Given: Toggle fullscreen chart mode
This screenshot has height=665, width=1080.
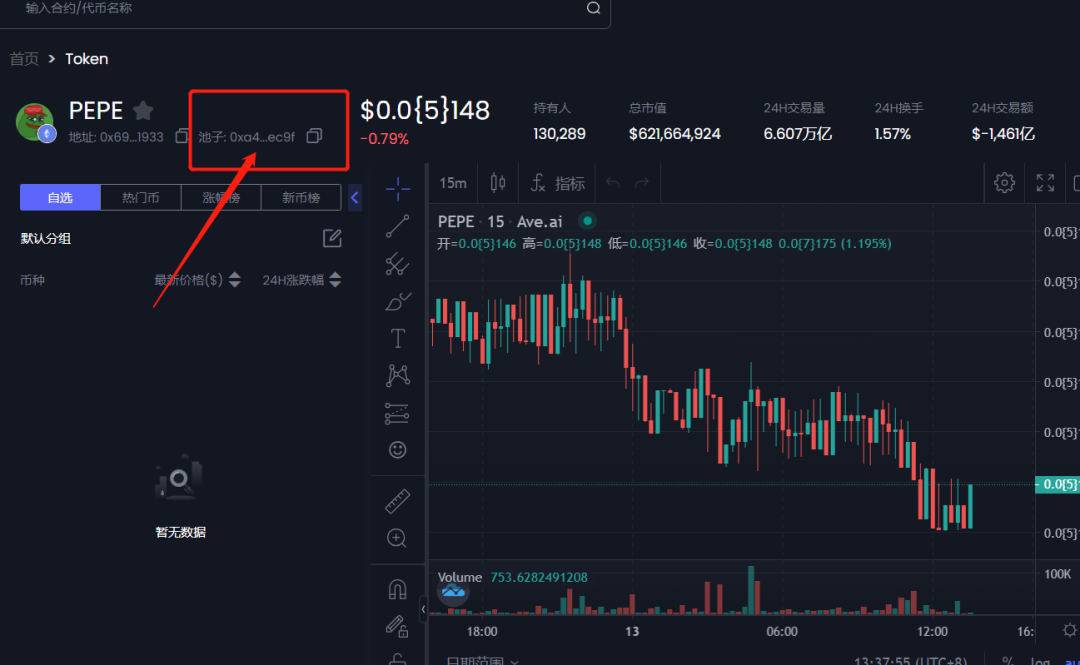Looking at the screenshot, I should 1045,182.
